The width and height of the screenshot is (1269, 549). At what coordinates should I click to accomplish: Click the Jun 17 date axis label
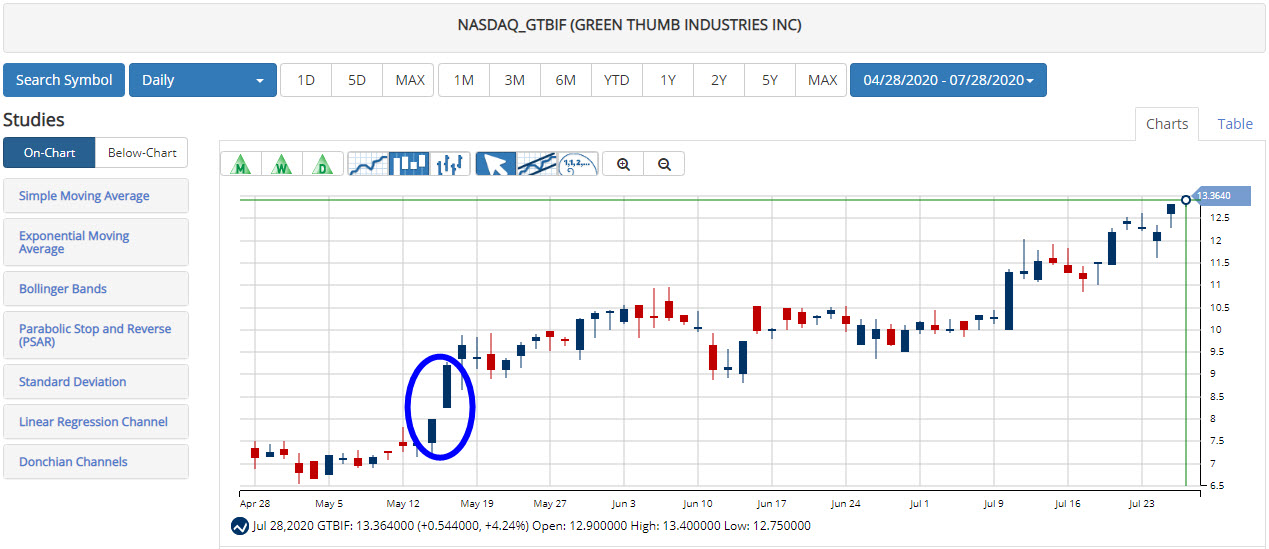(772, 504)
